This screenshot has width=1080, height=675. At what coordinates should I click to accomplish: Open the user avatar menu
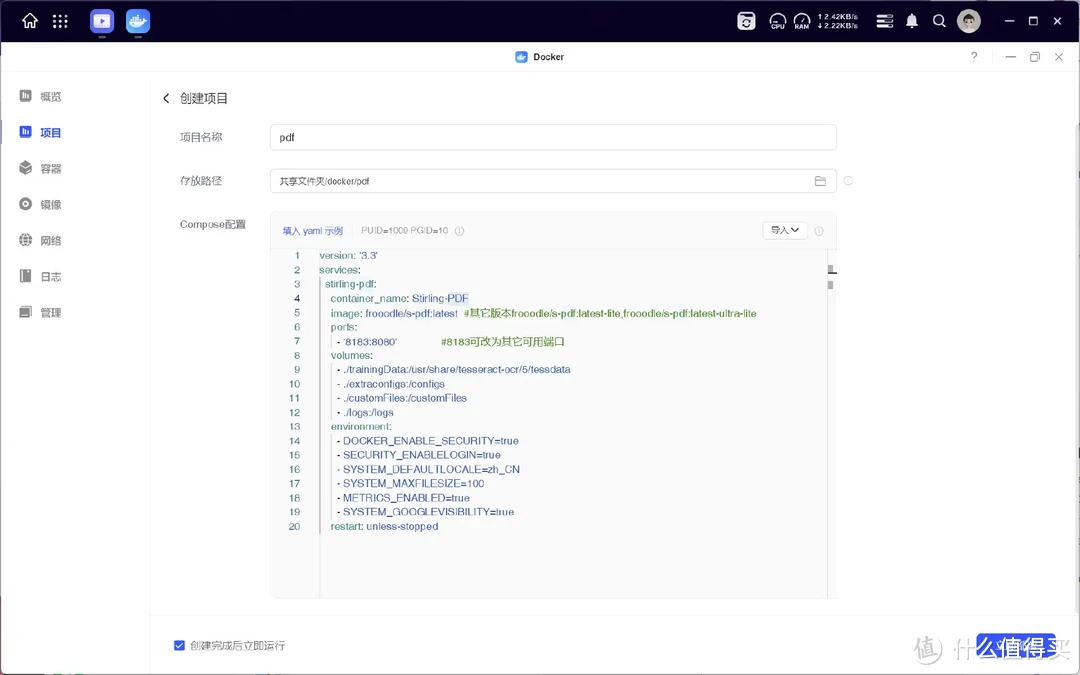coord(968,21)
